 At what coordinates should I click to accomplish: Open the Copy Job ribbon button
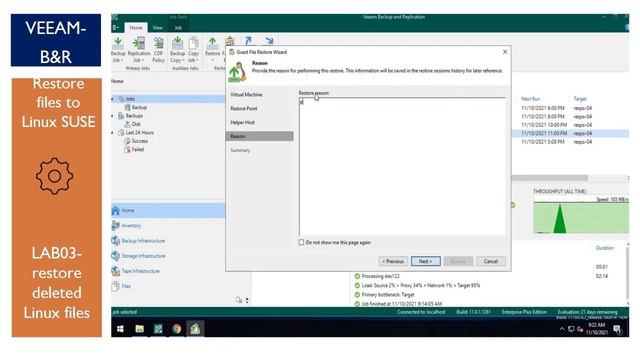click(x=193, y=50)
